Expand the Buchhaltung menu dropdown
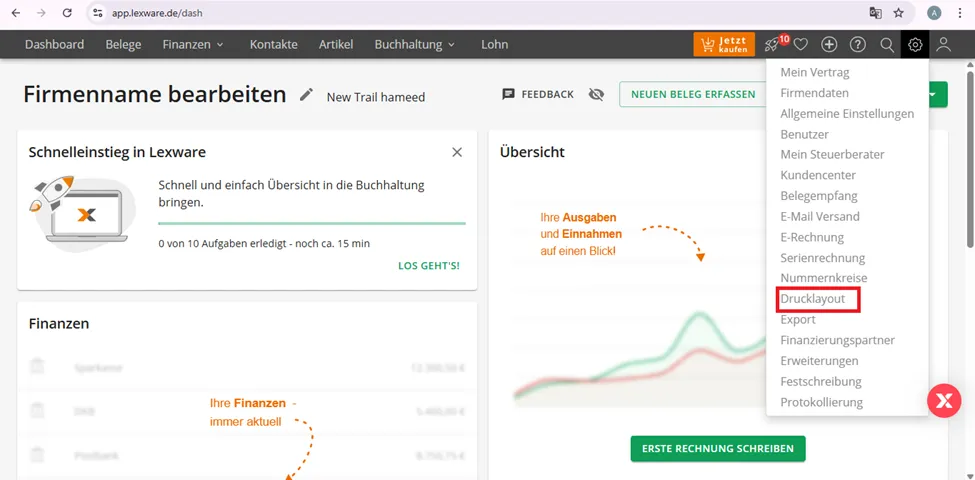 point(415,45)
